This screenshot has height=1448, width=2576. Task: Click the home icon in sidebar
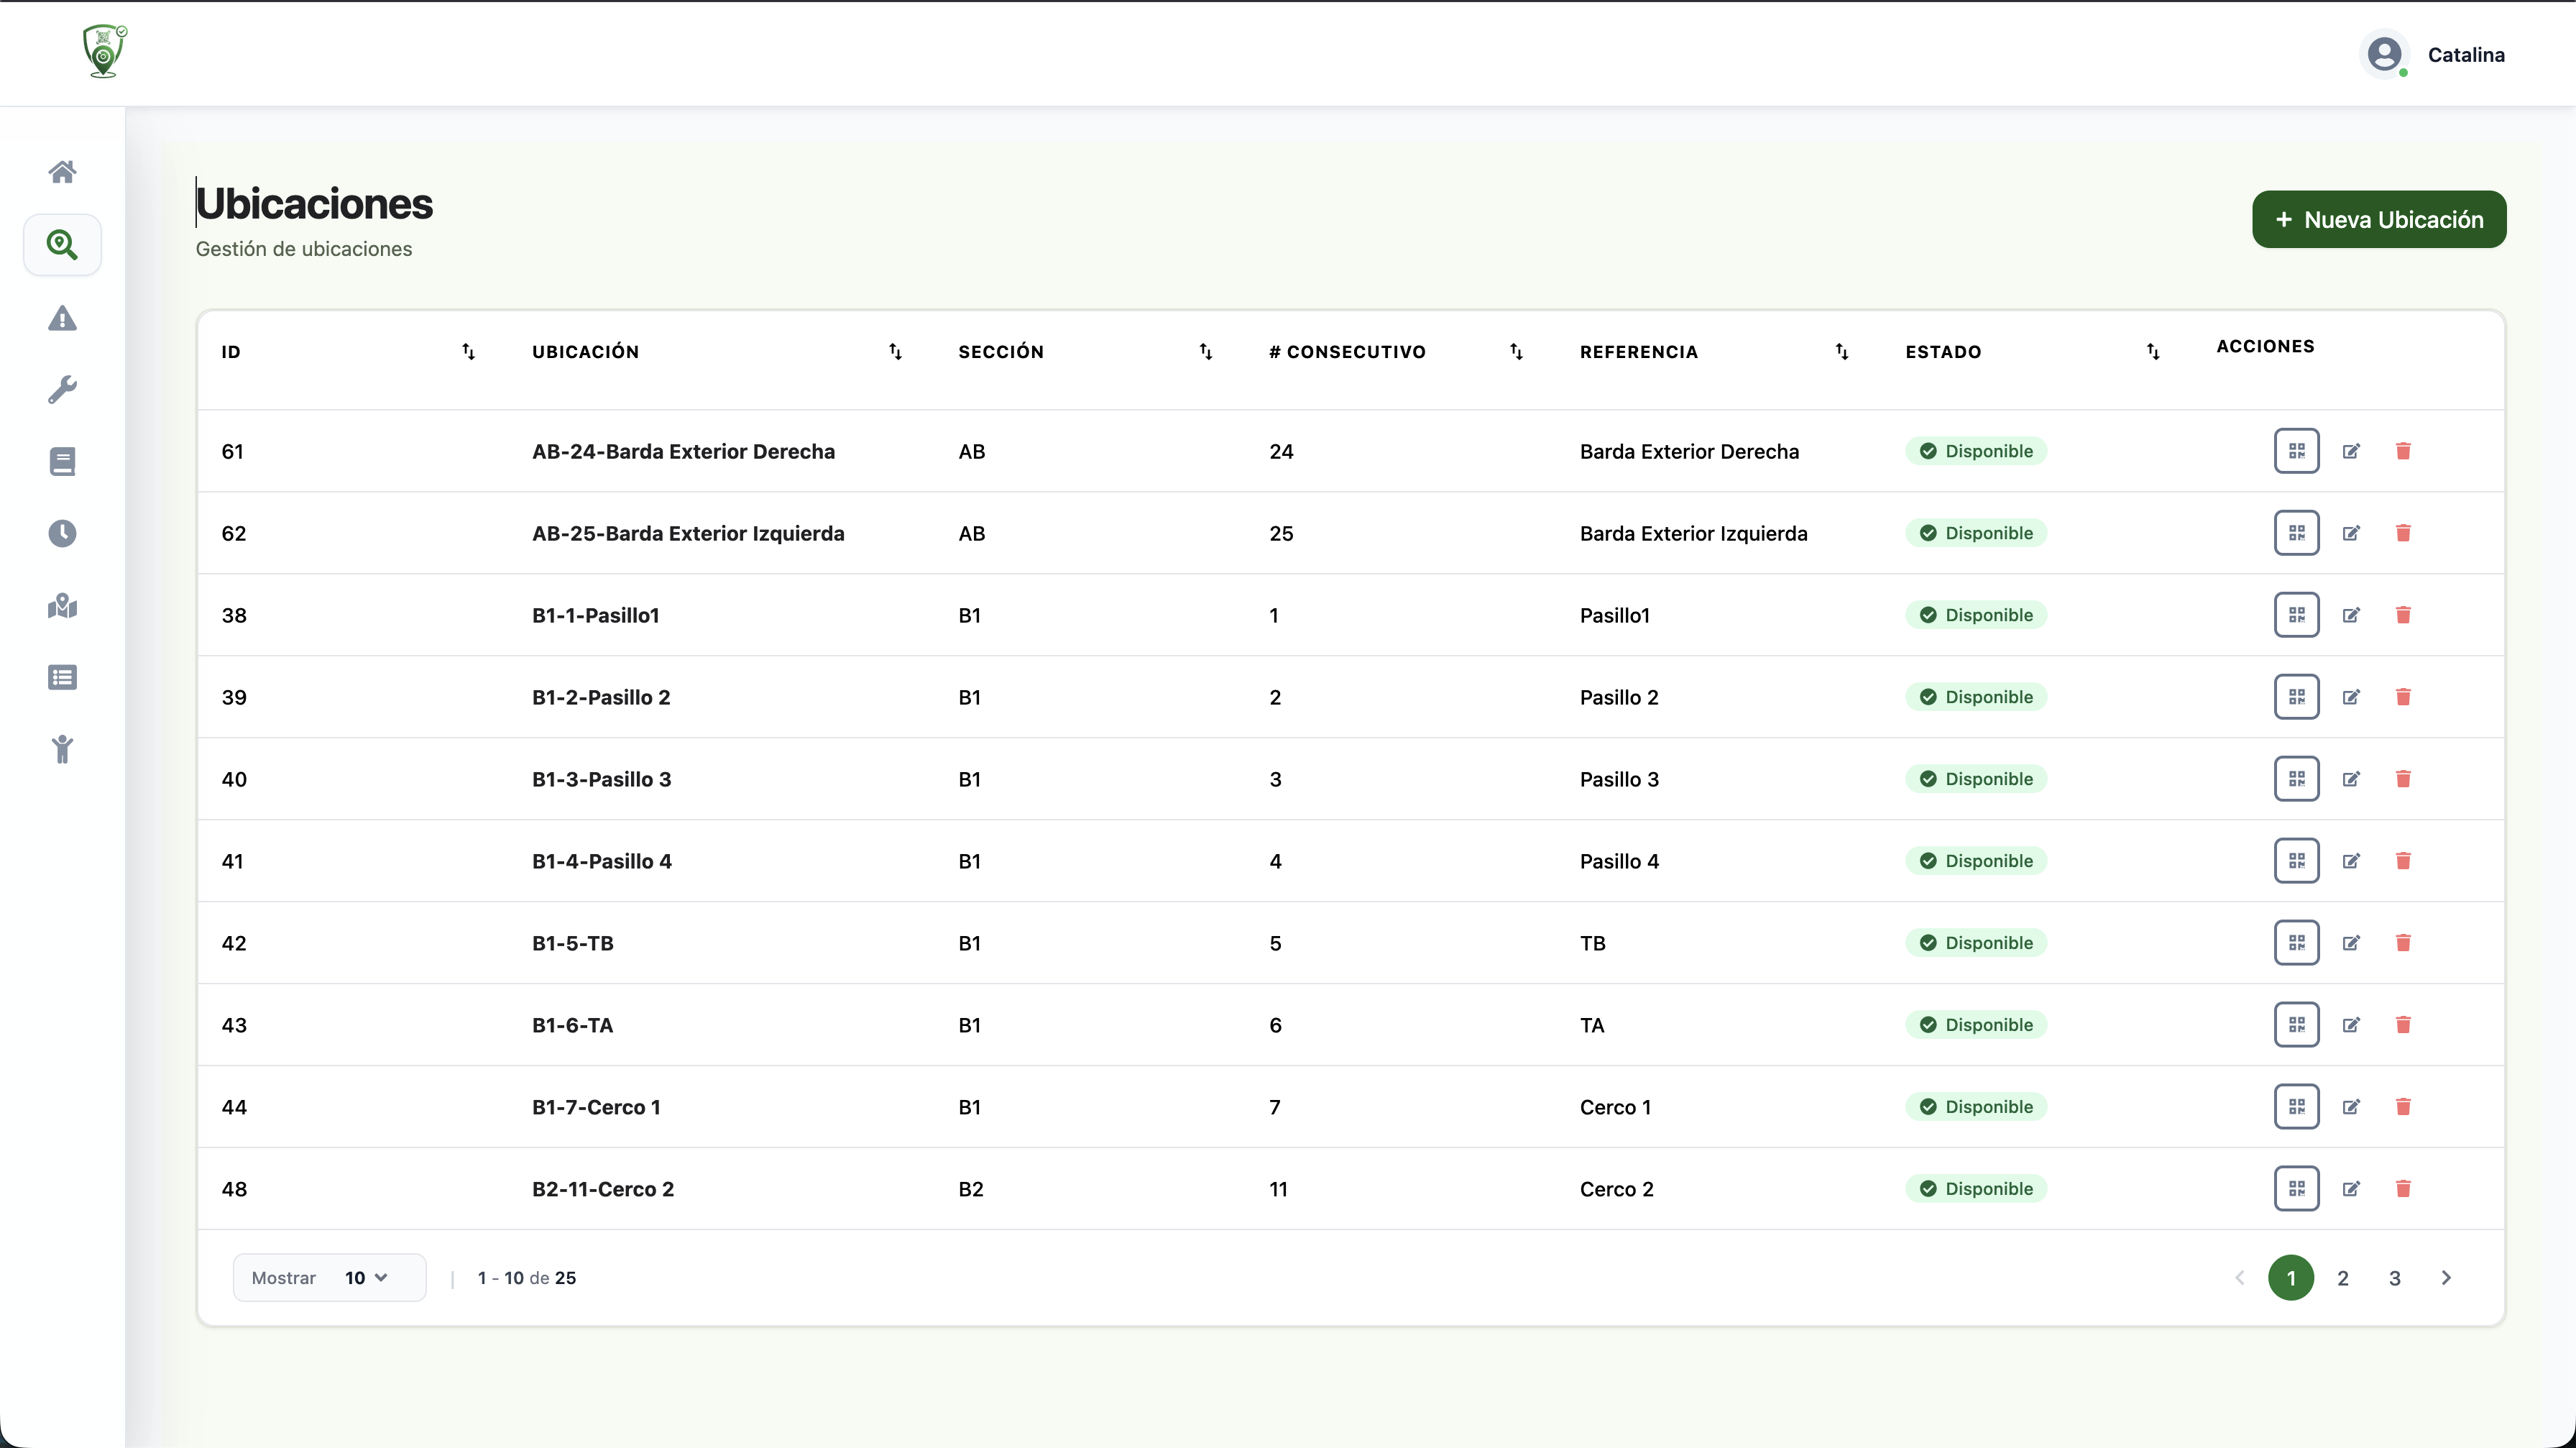click(62, 172)
